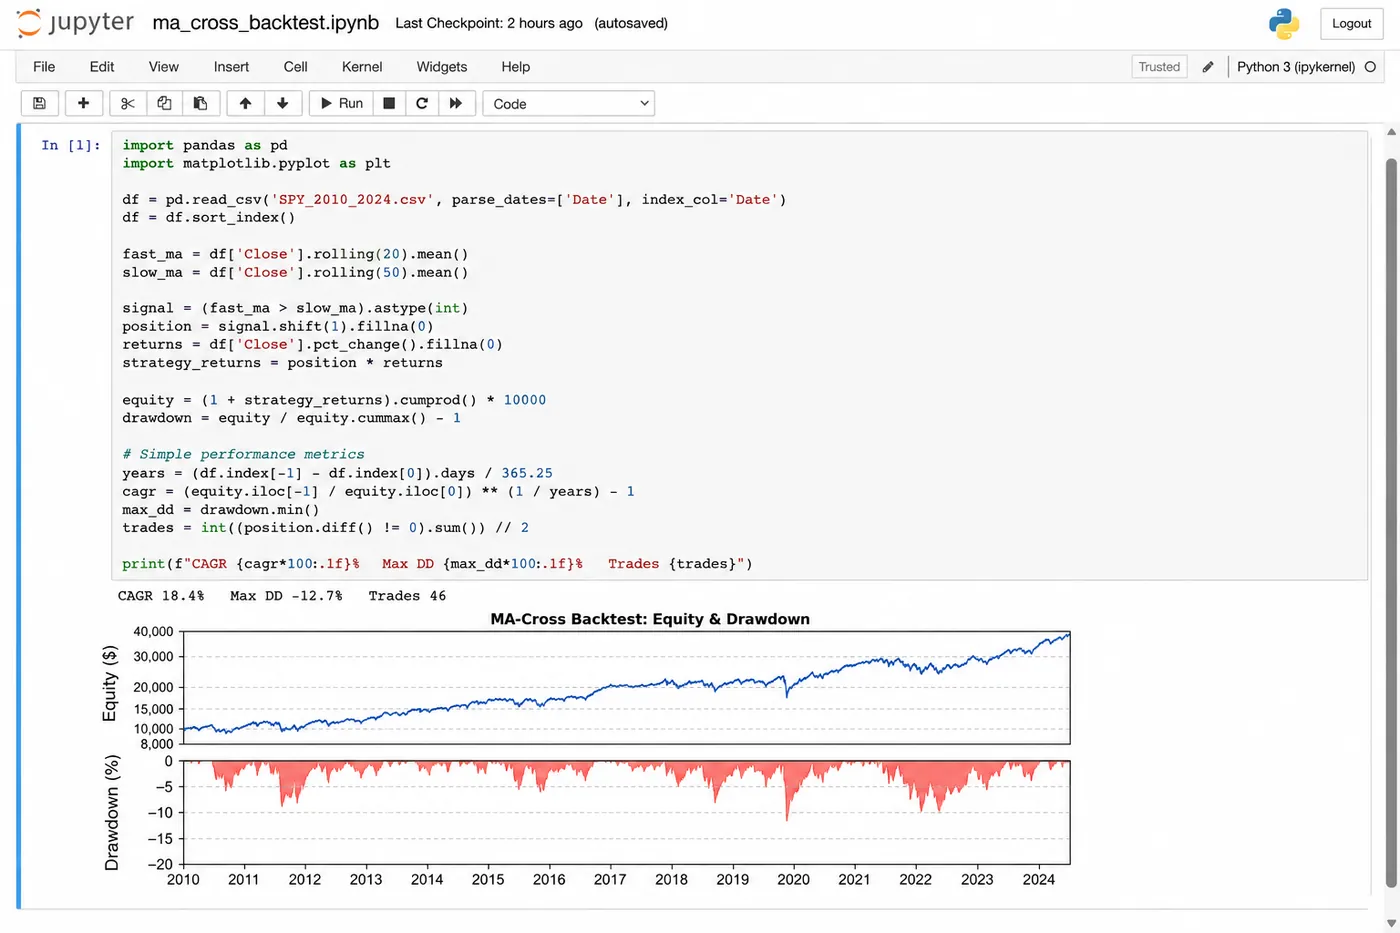Open the Kernel menu
The height and width of the screenshot is (933, 1400).
tap(362, 67)
